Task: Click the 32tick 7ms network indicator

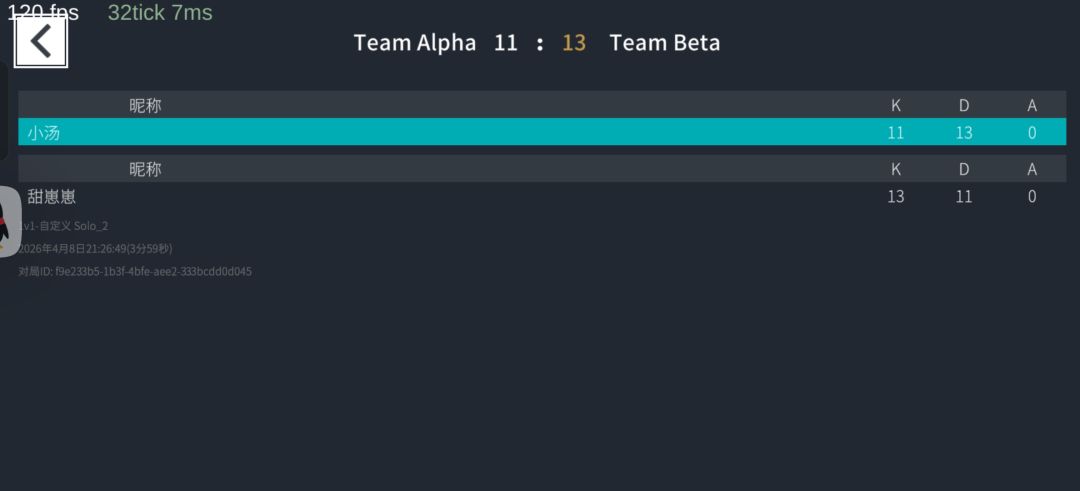Action: click(160, 13)
